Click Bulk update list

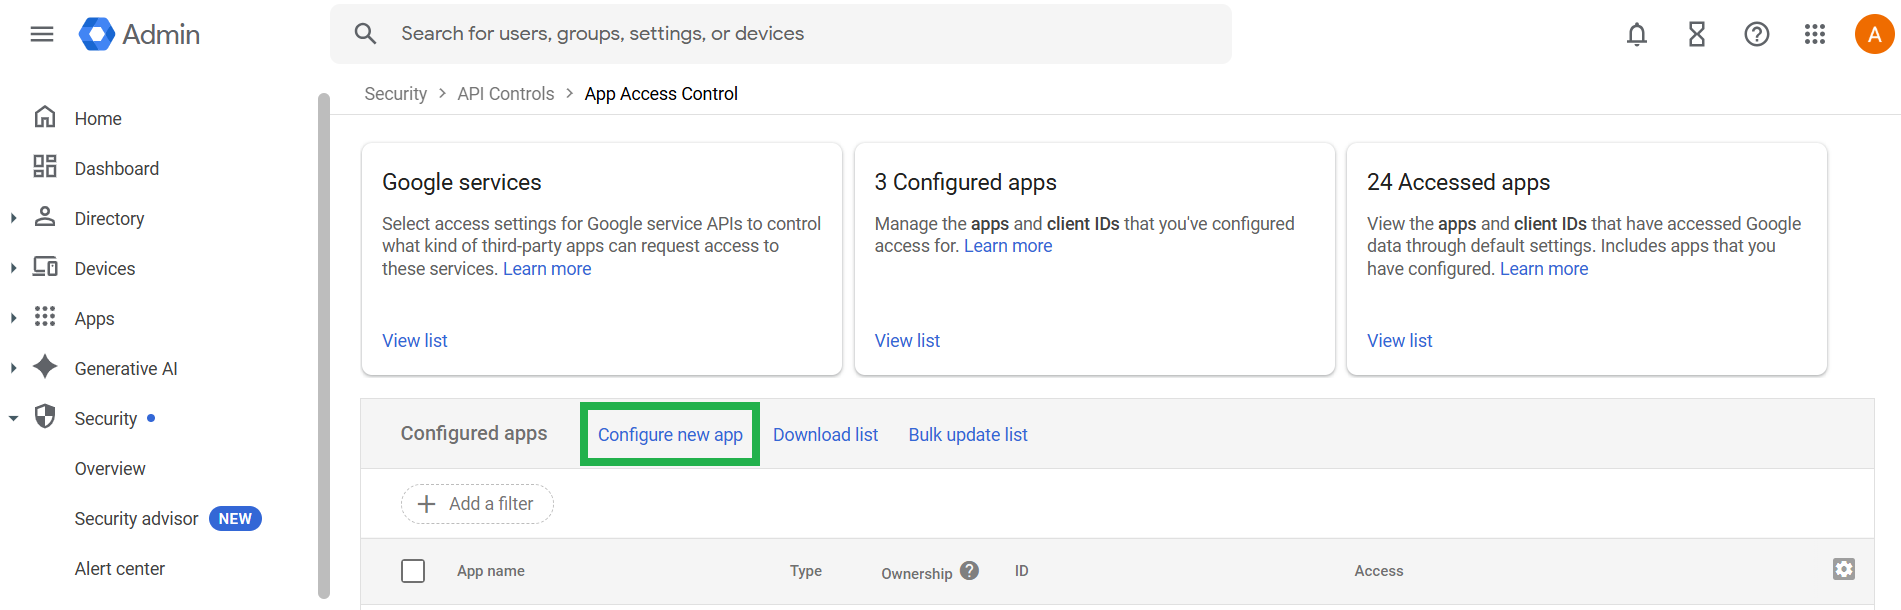(x=968, y=435)
